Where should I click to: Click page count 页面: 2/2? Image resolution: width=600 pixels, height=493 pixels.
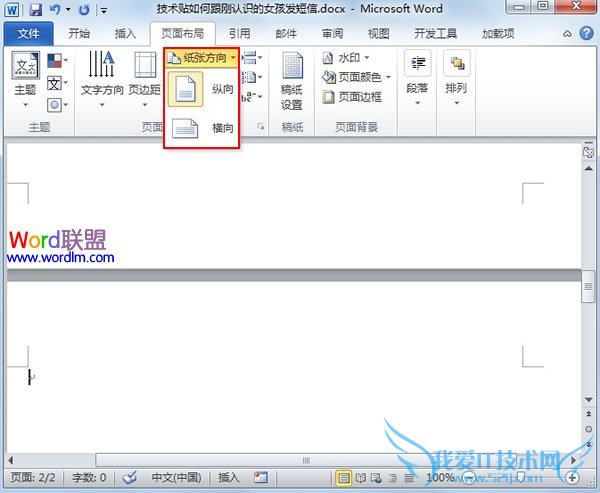[x=33, y=477]
